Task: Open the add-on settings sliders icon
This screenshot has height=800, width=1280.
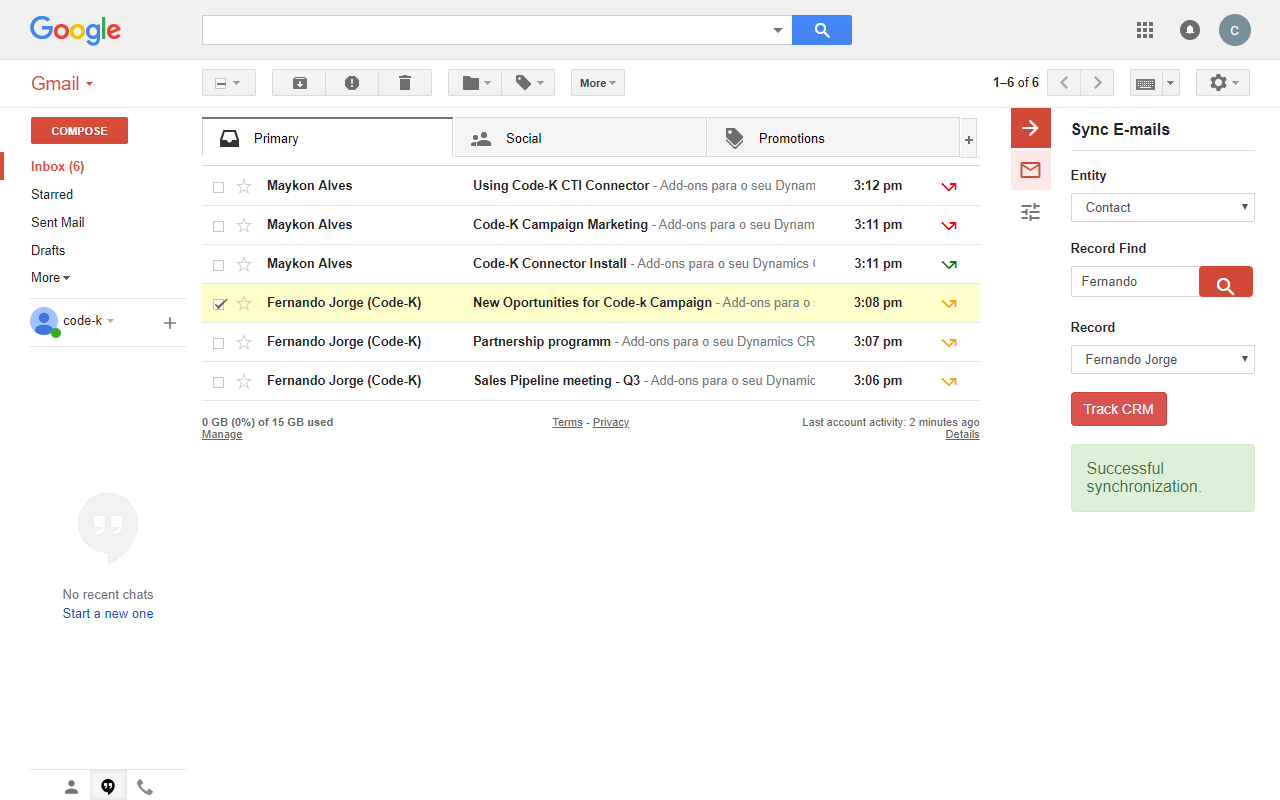Action: [x=1031, y=212]
